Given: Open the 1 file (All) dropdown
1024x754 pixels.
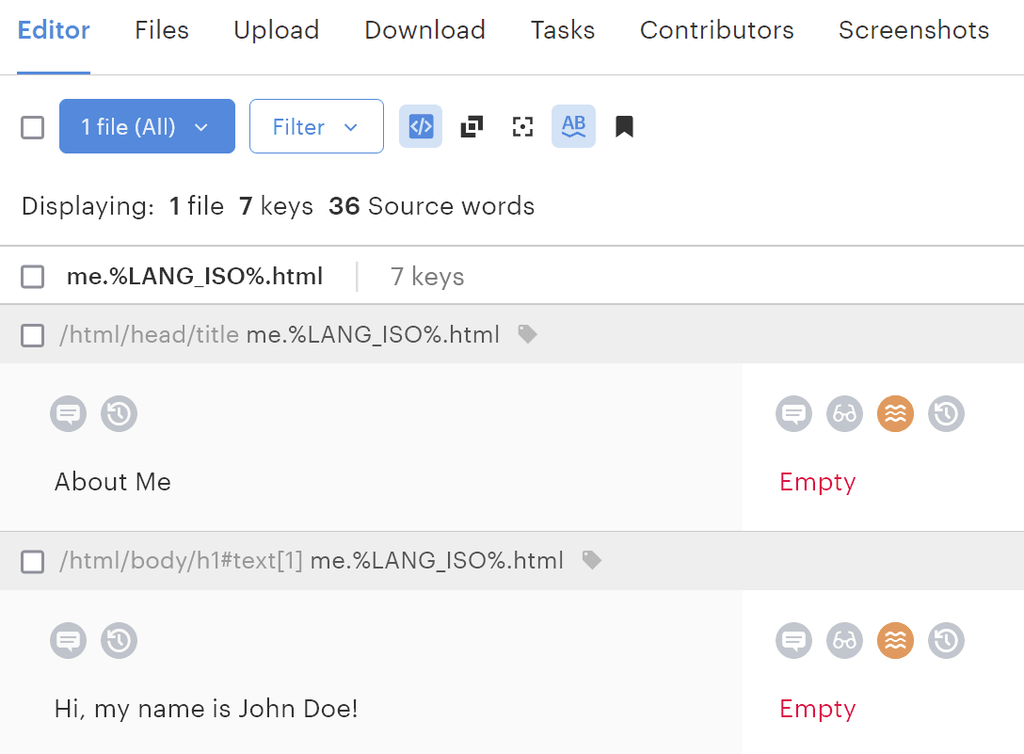Looking at the screenshot, I should 146,126.
